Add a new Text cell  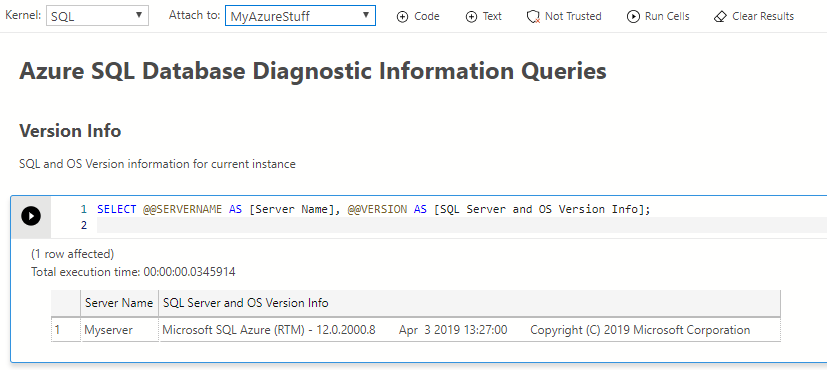[x=484, y=16]
